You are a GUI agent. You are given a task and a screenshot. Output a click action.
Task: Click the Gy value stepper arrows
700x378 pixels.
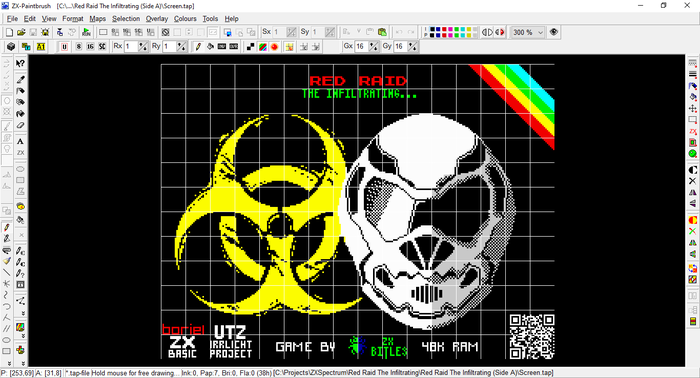point(412,46)
